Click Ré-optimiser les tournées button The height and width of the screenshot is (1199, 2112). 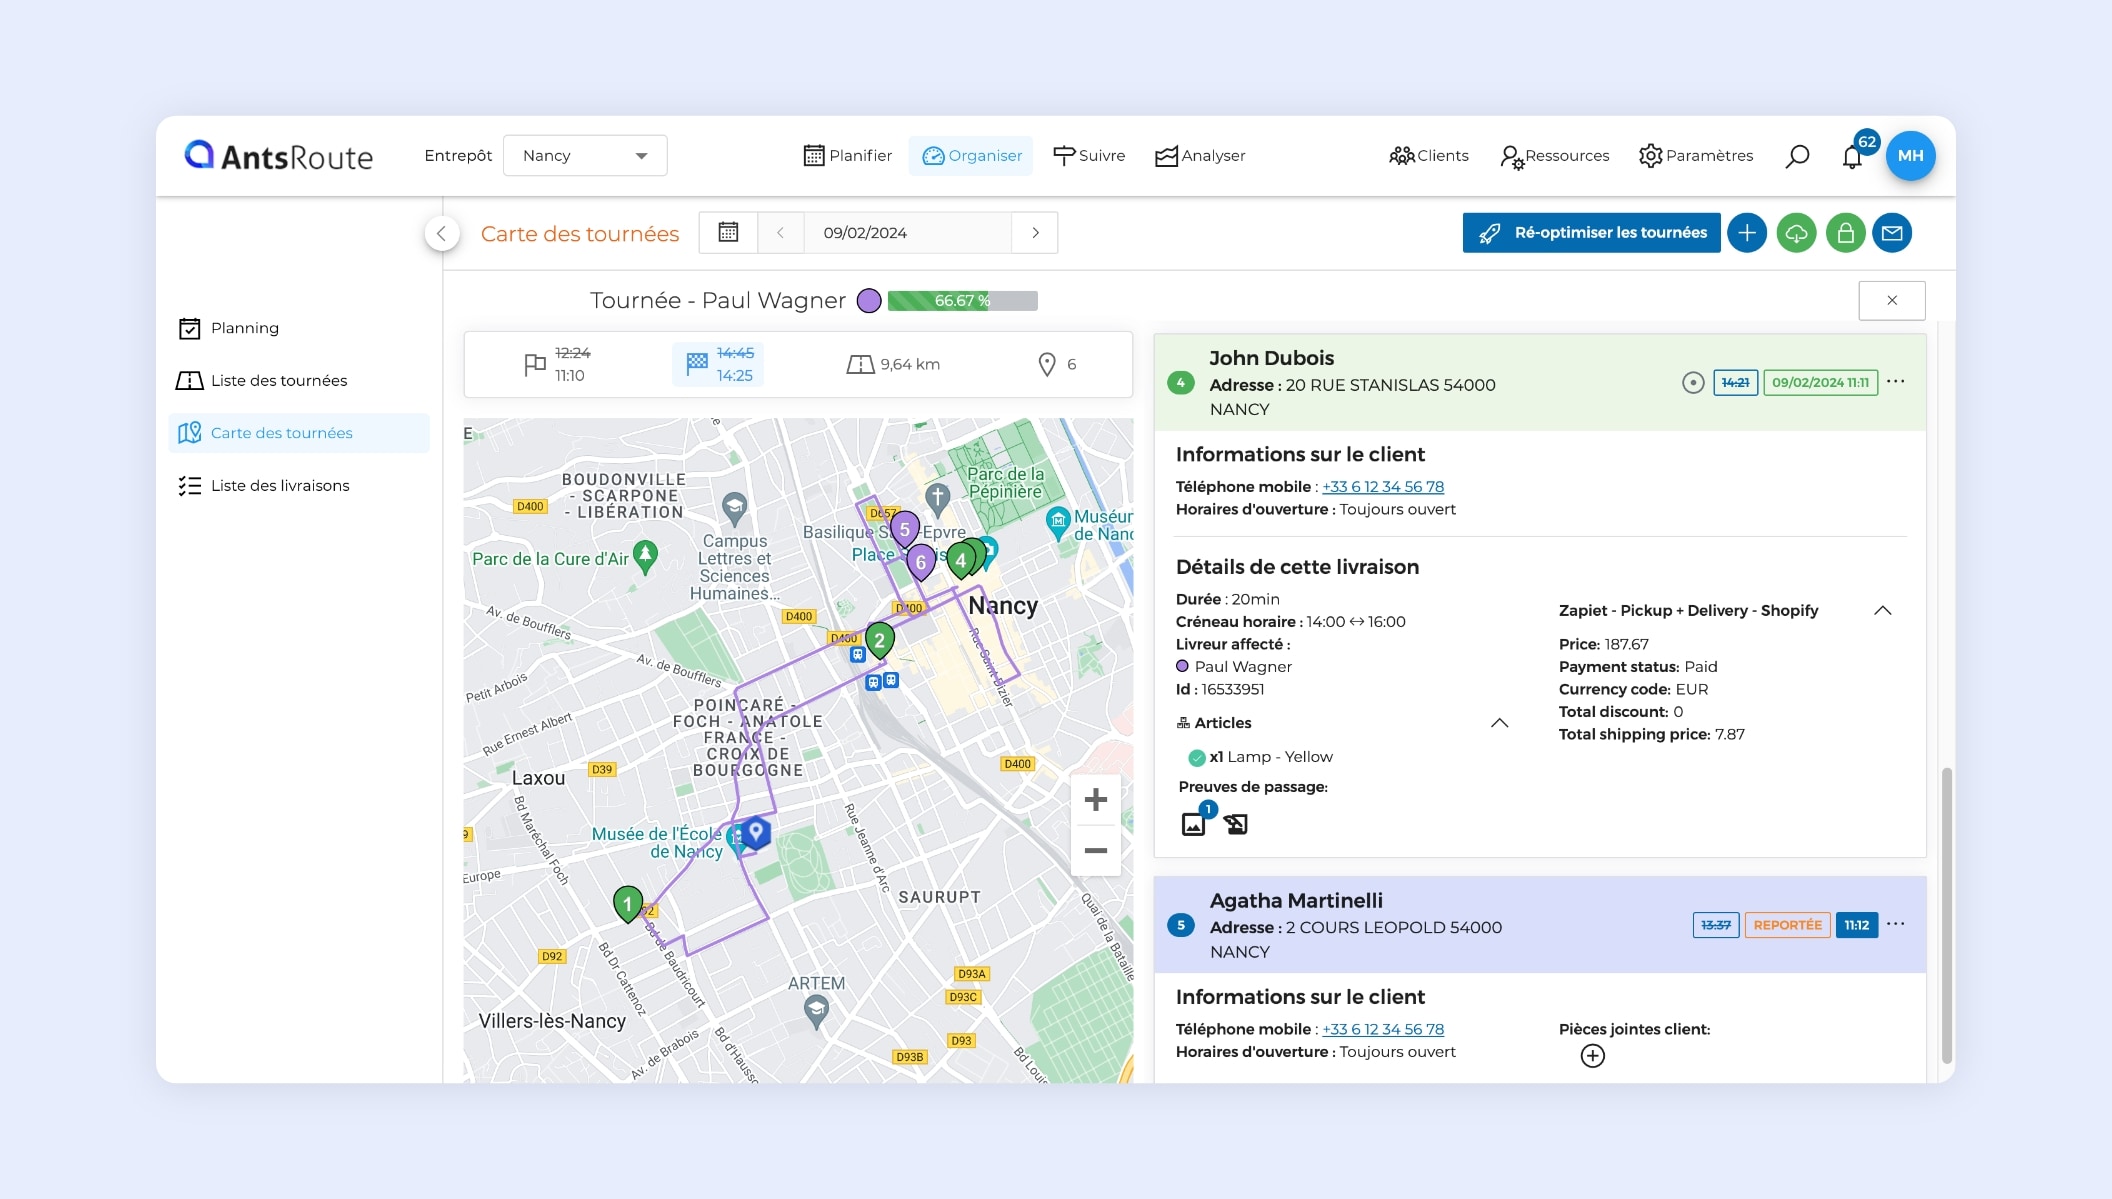coord(1591,233)
